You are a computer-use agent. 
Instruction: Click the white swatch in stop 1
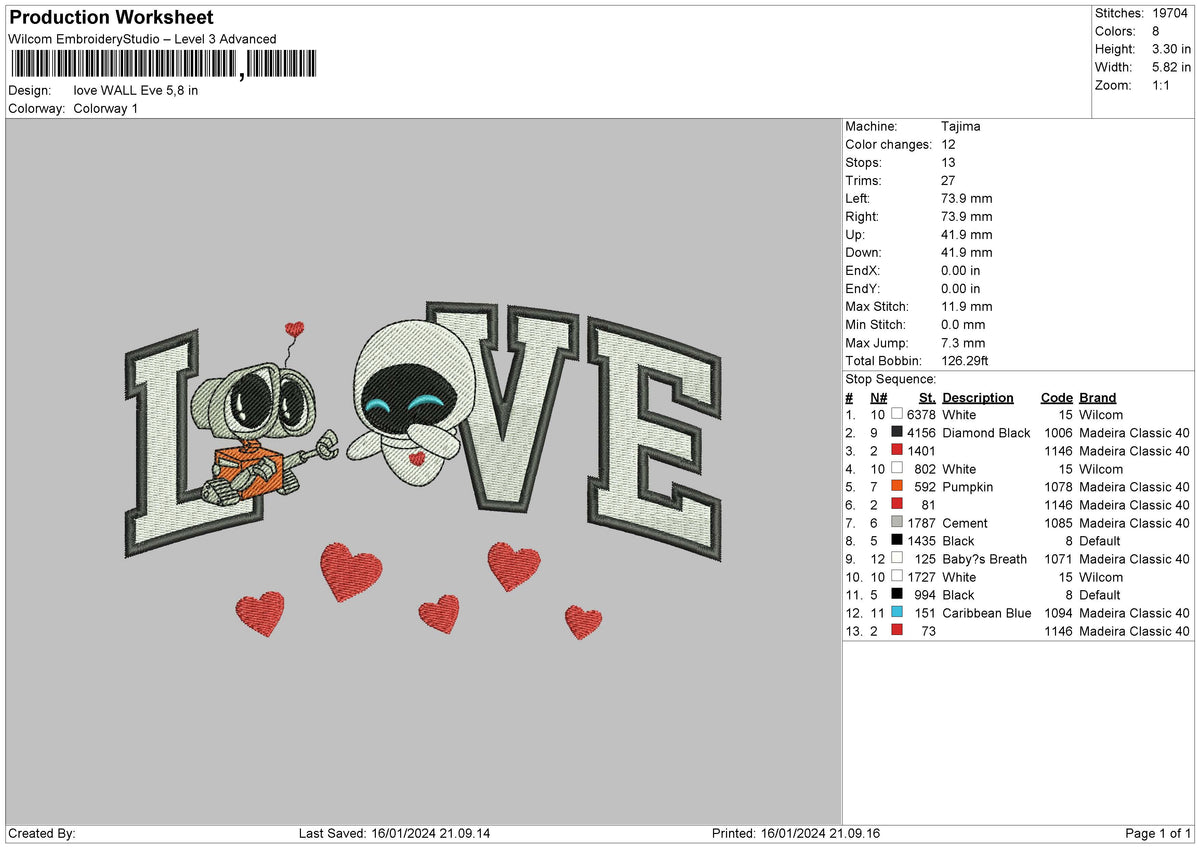[897, 414]
